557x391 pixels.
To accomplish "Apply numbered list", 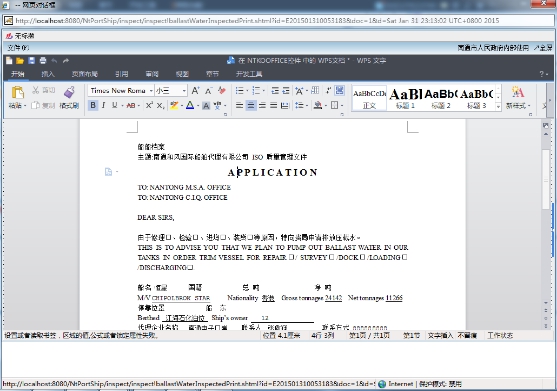I will (256, 91).
